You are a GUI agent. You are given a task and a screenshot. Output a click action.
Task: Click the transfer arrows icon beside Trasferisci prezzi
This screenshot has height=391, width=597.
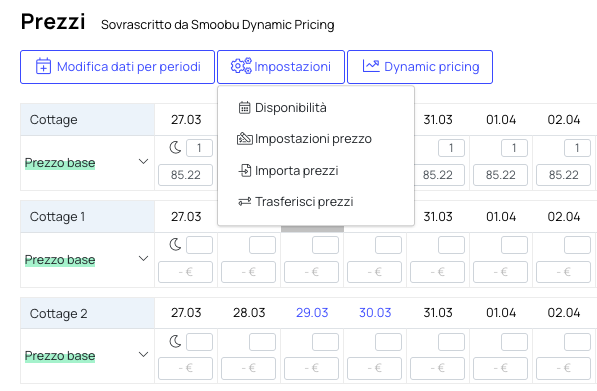(244, 201)
